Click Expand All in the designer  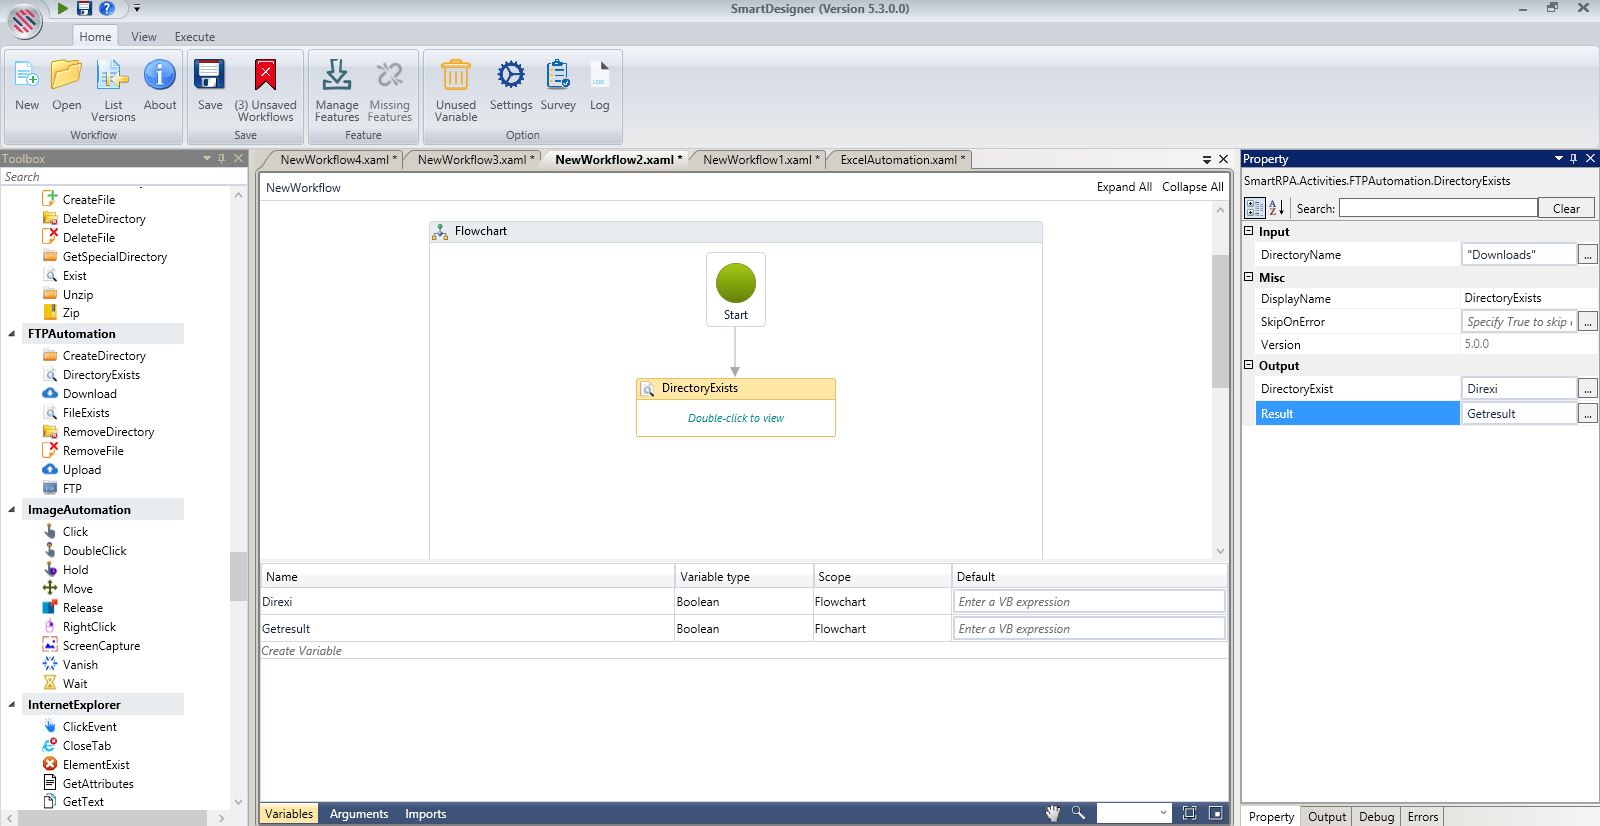(x=1124, y=187)
